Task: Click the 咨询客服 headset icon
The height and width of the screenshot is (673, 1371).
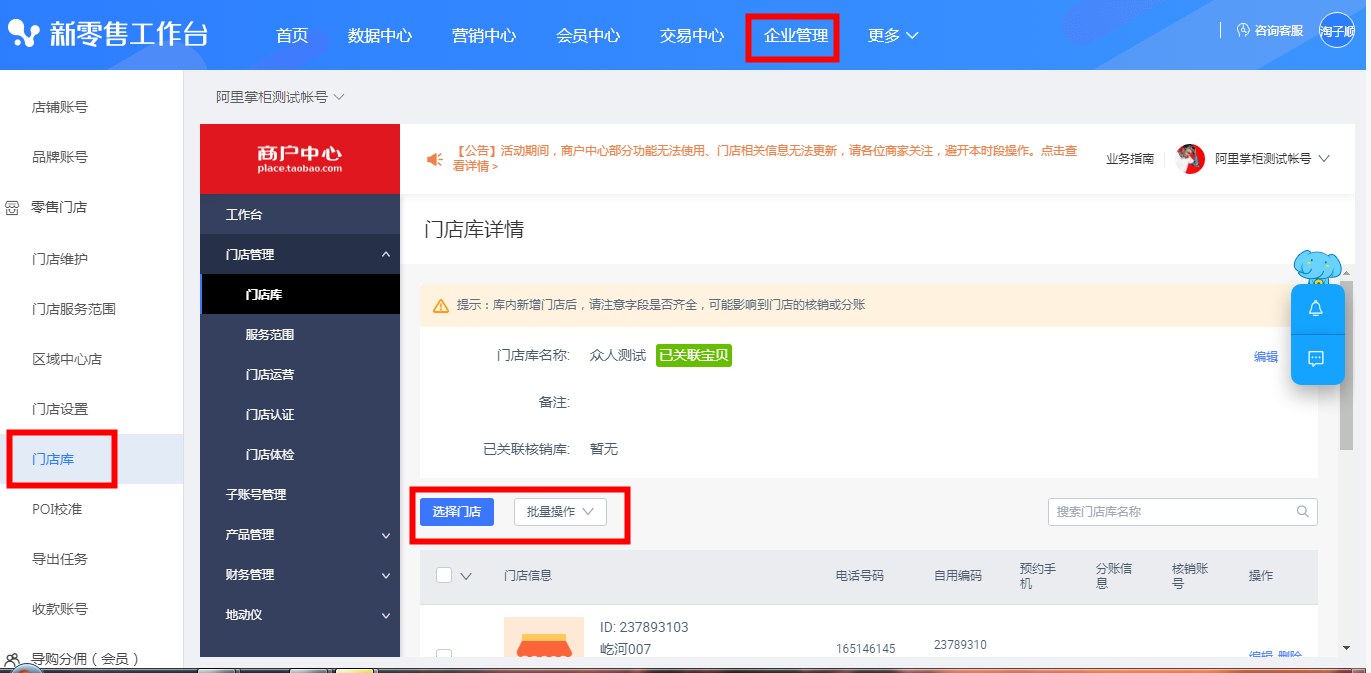Action: click(x=1244, y=31)
